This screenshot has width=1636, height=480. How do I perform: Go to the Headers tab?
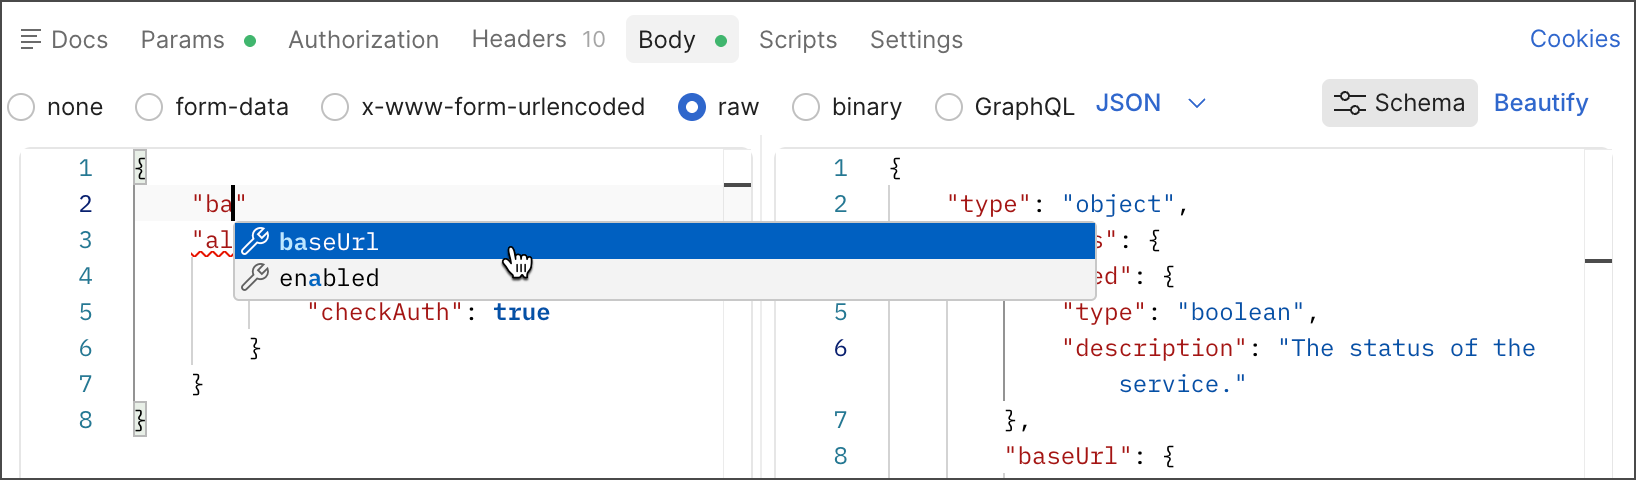[x=519, y=40]
